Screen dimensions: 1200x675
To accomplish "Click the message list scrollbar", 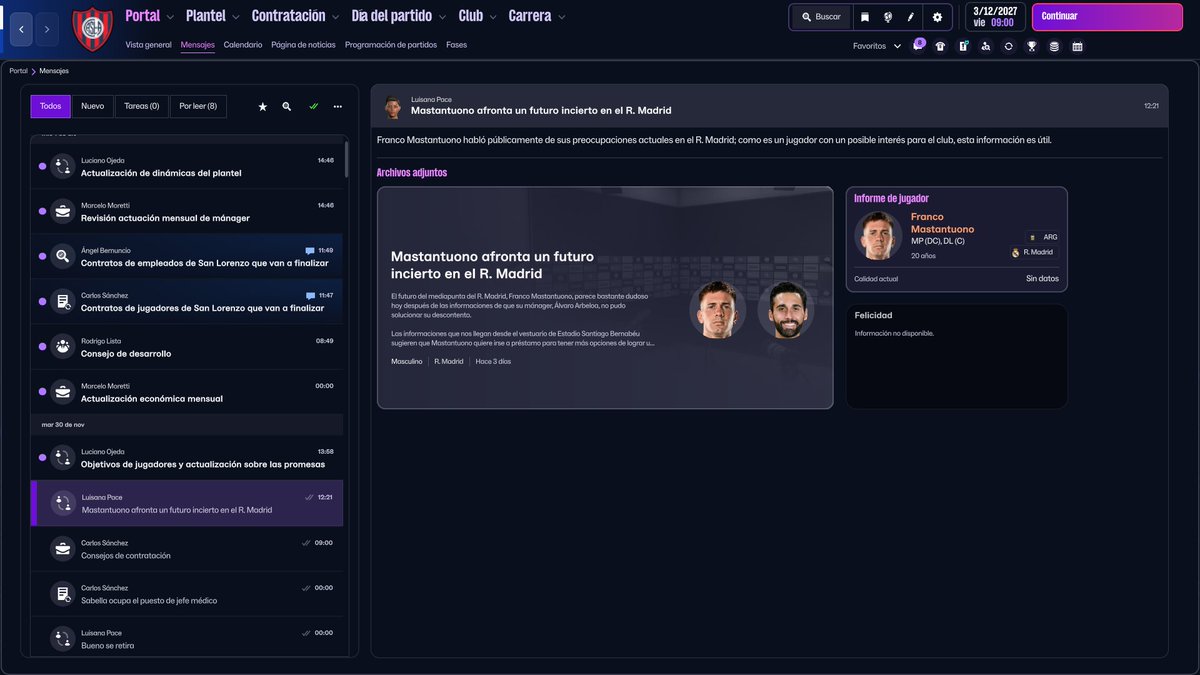I will point(347,160).
